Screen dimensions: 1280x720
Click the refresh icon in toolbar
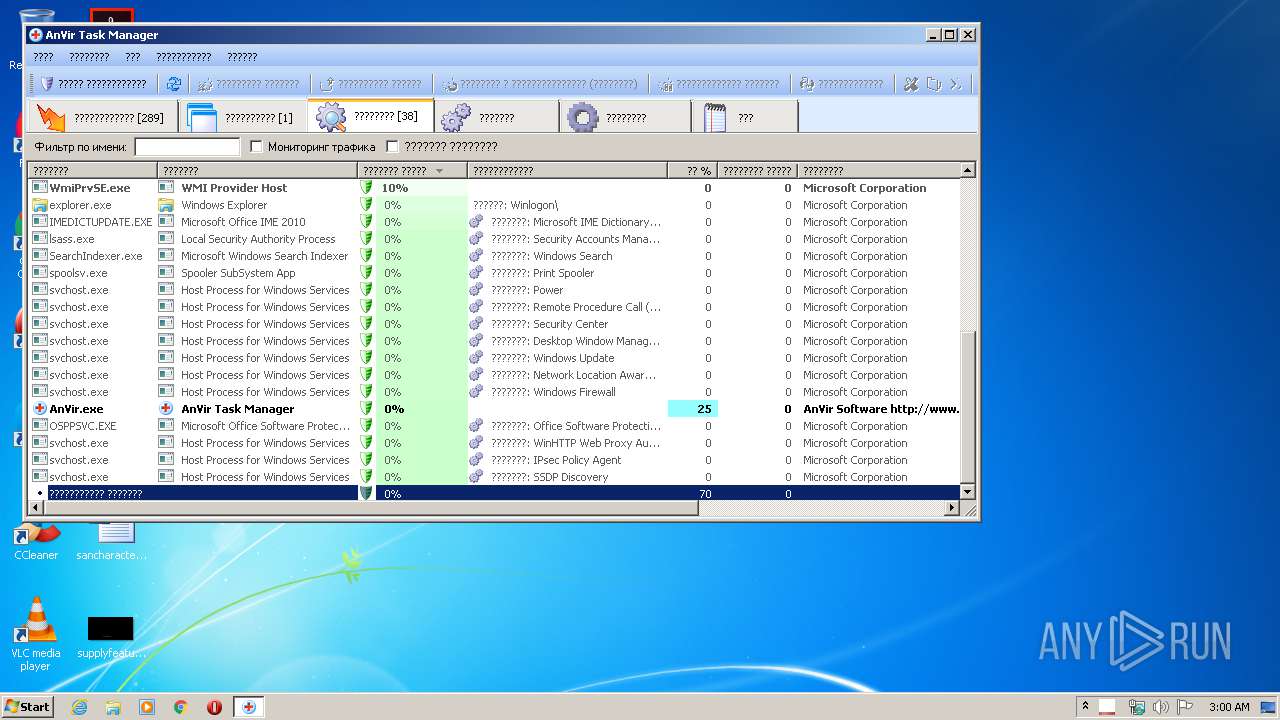click(174, 84)
